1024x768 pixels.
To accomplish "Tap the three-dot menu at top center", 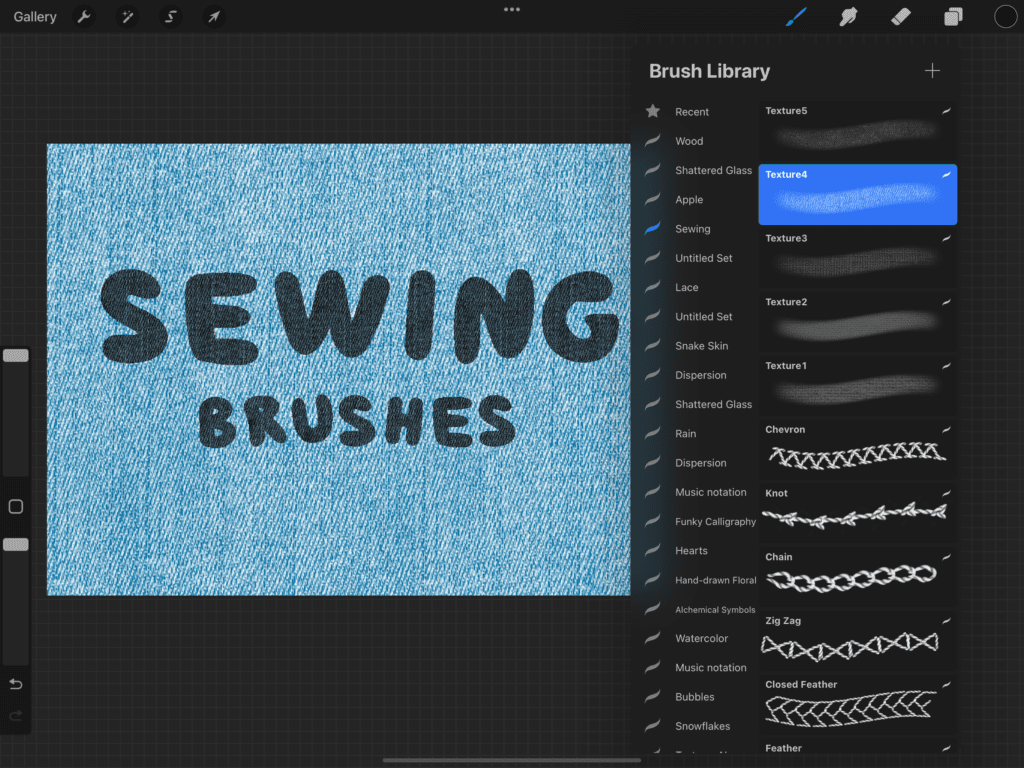I will [x=512, y=10].
